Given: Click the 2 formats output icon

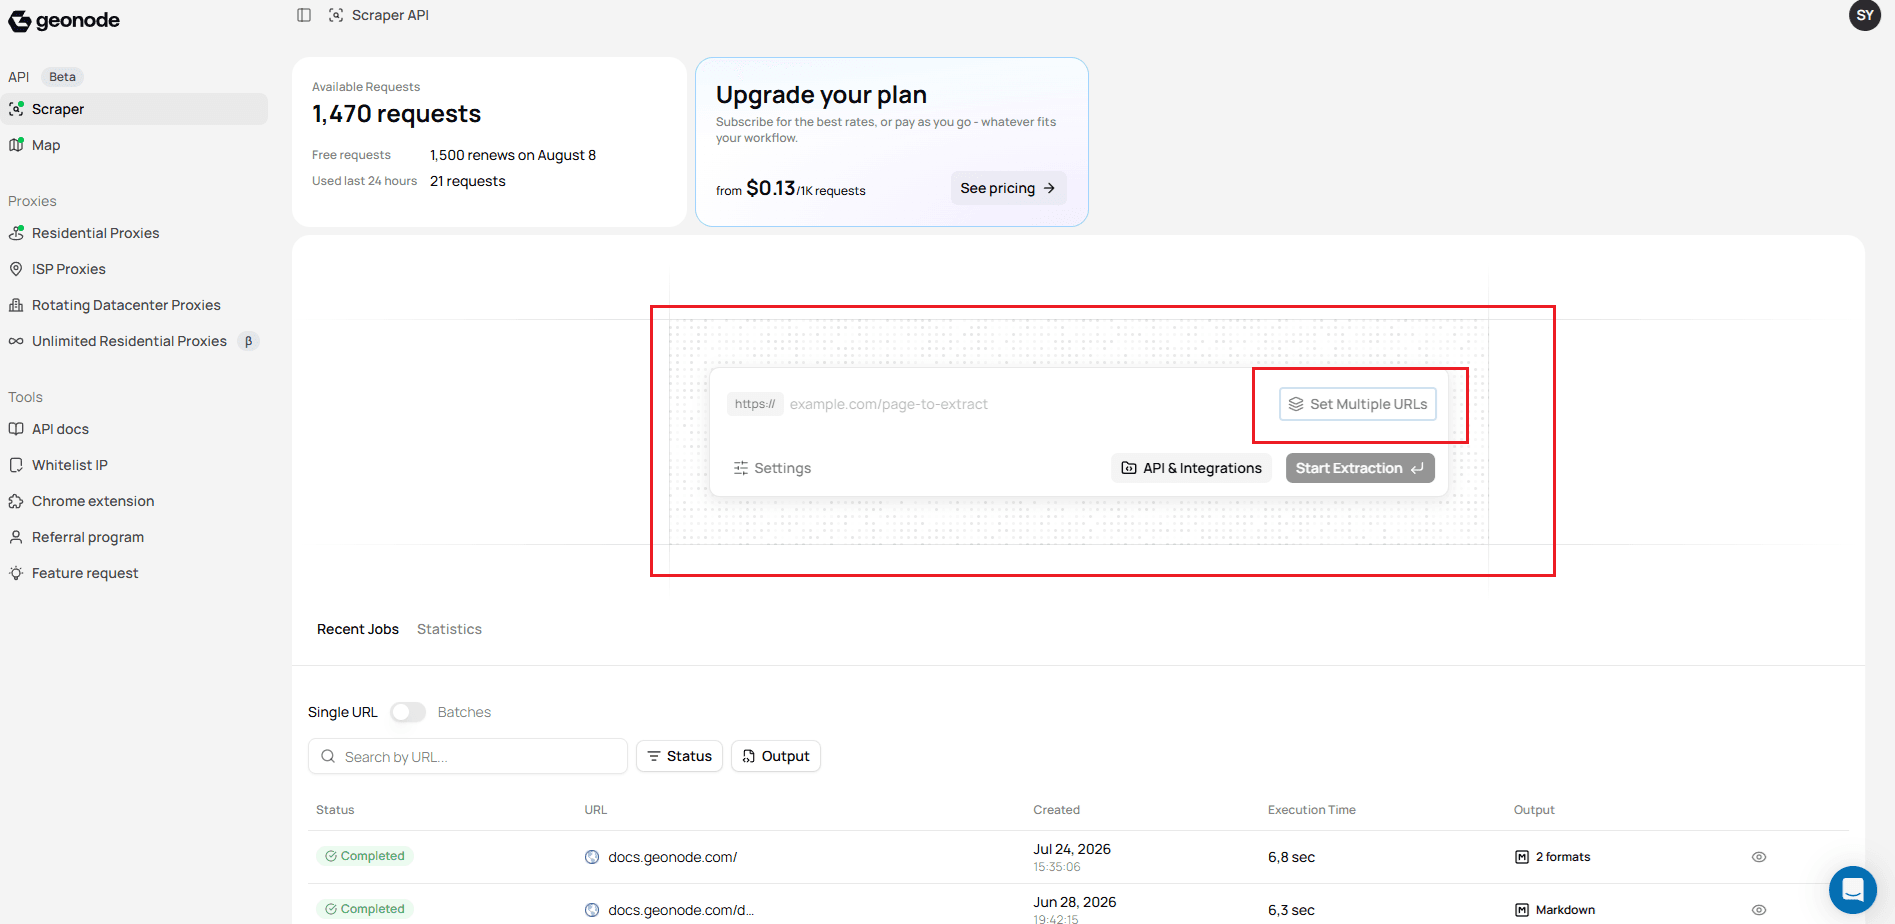Looking at the screenshot, I should tap(1522, 857).
